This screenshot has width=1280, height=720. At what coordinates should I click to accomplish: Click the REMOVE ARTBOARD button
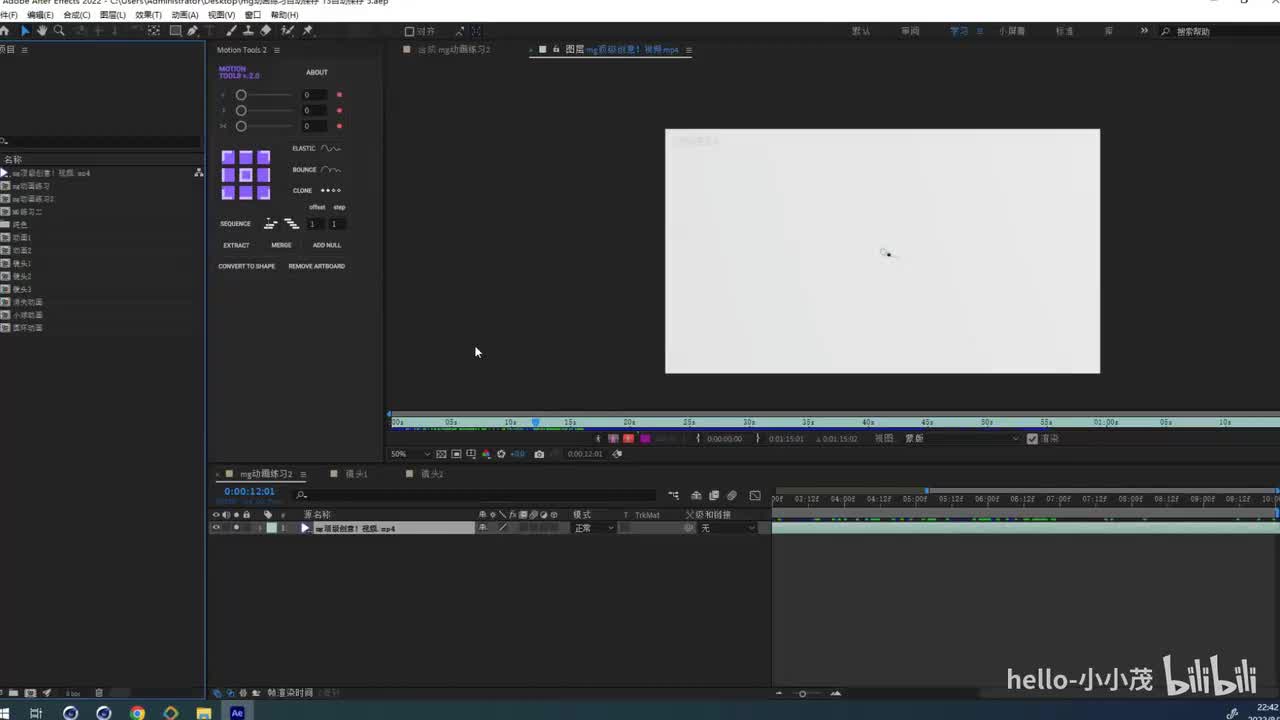(x=317, y=266)
